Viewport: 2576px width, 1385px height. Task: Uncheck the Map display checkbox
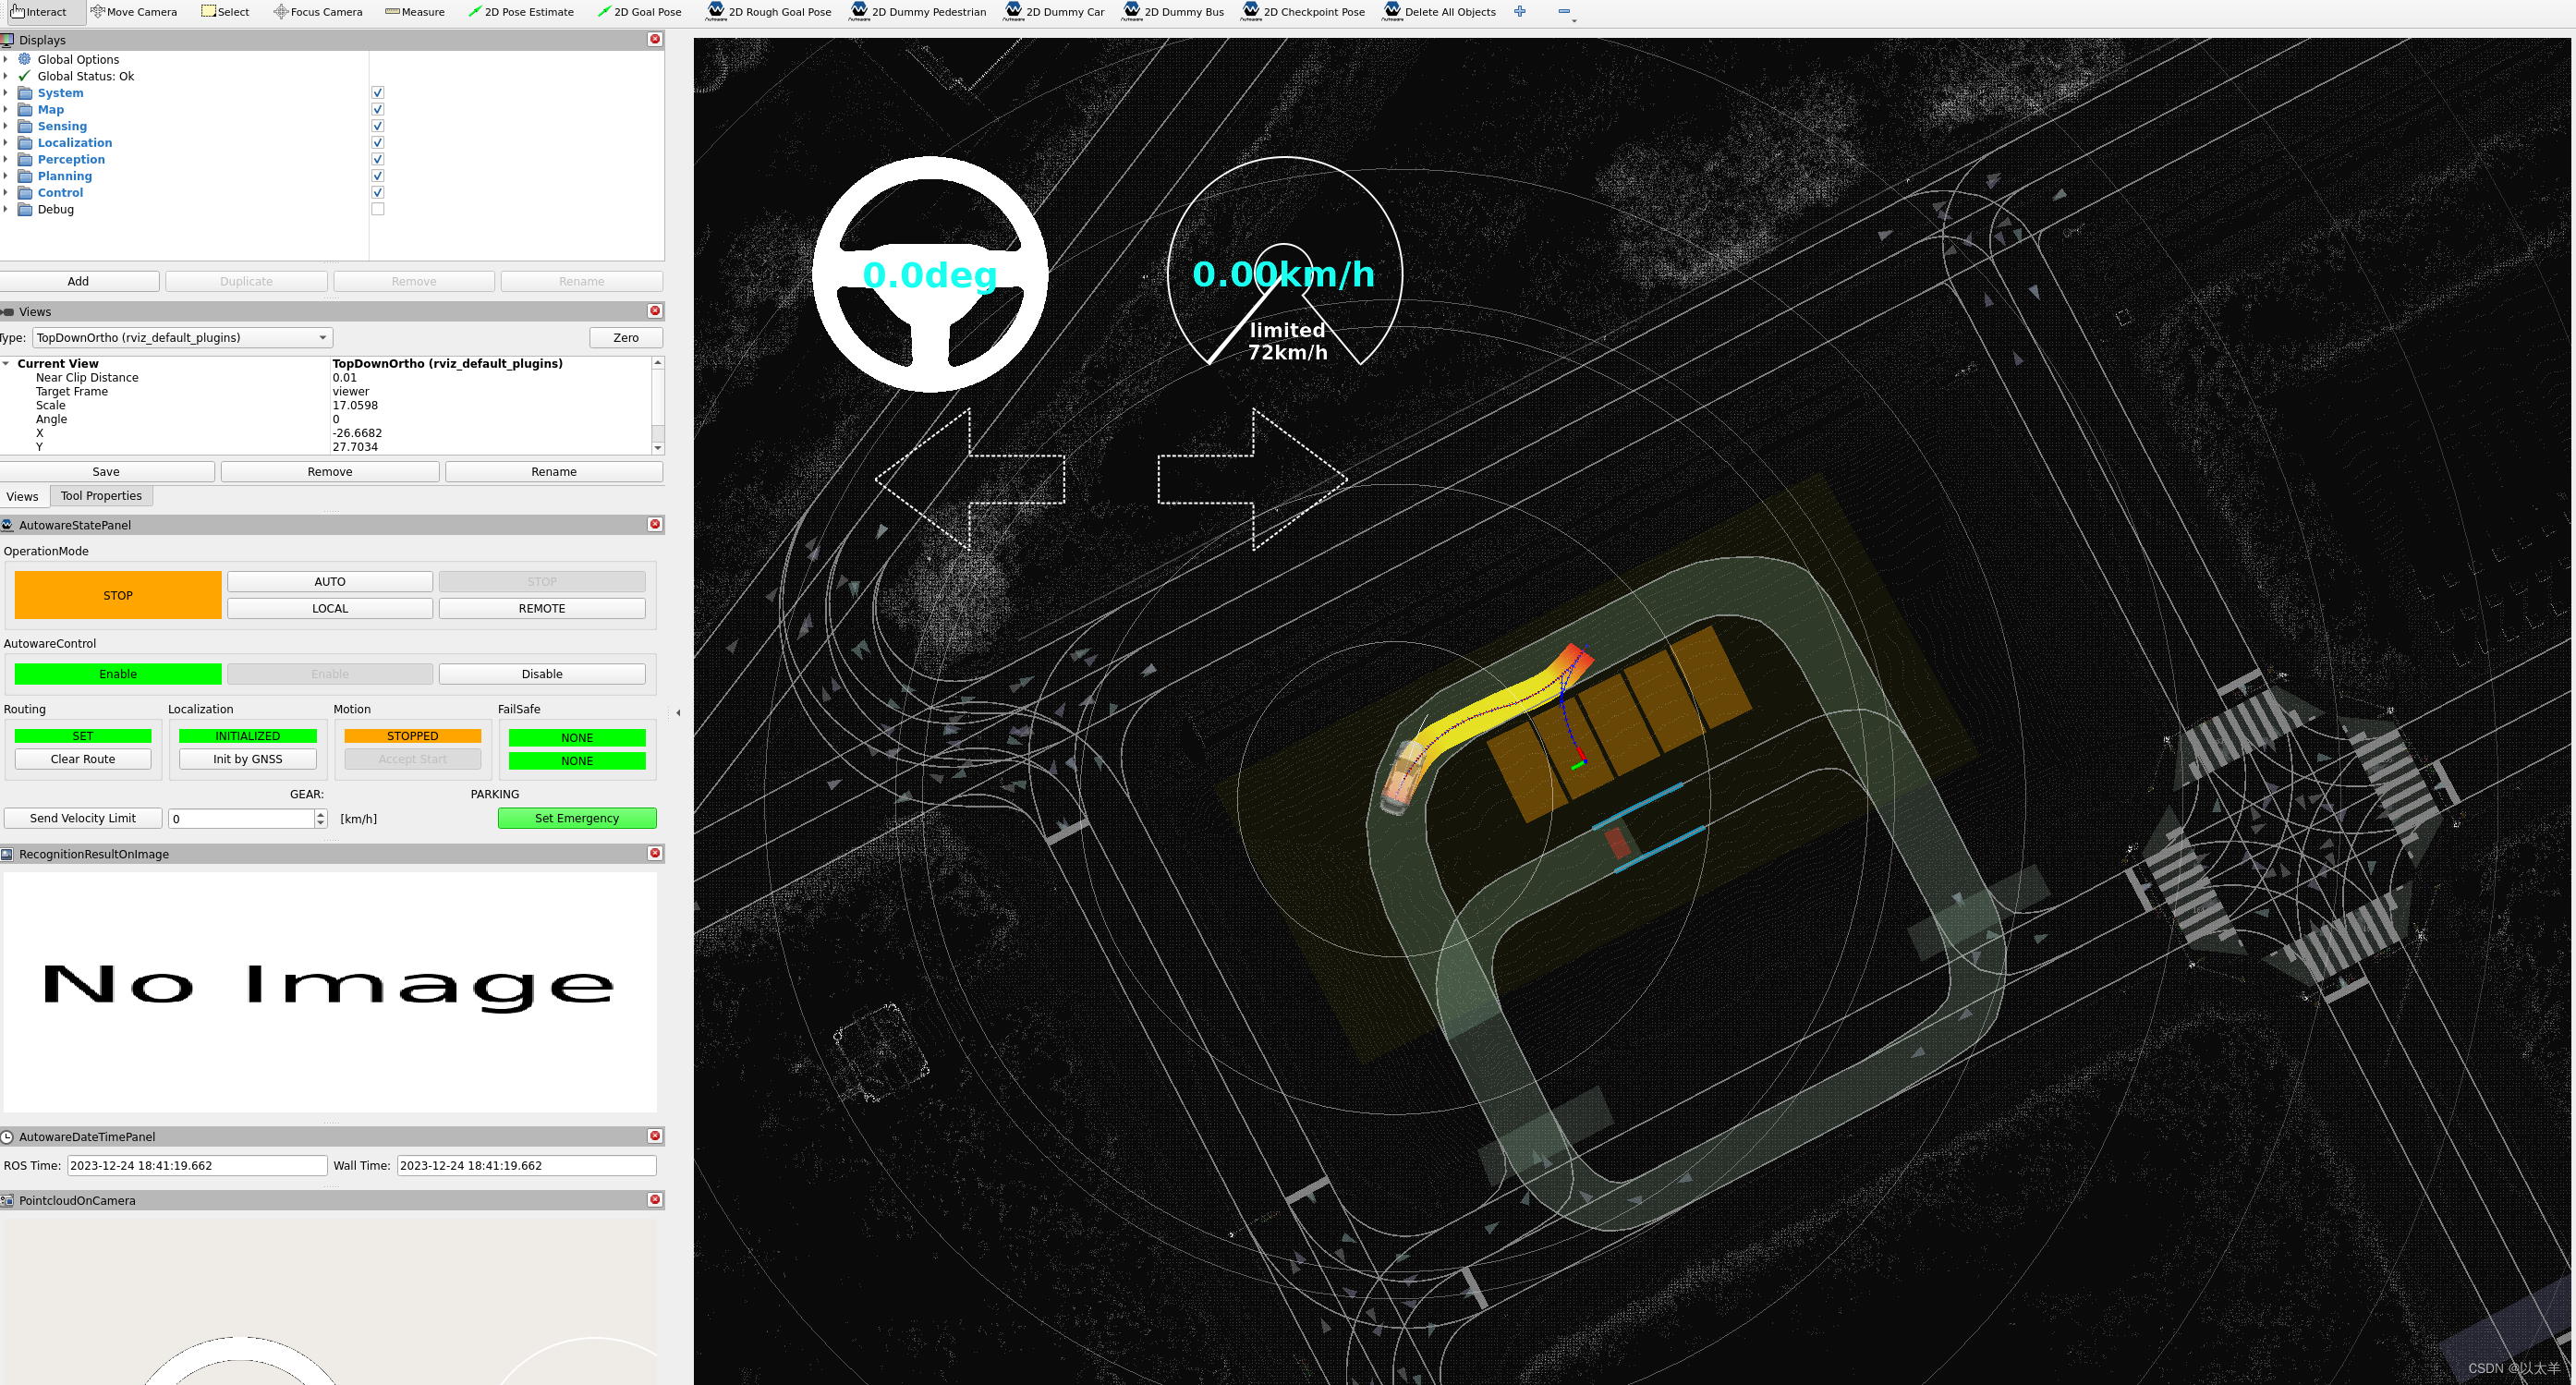click(x=378, y=109)
